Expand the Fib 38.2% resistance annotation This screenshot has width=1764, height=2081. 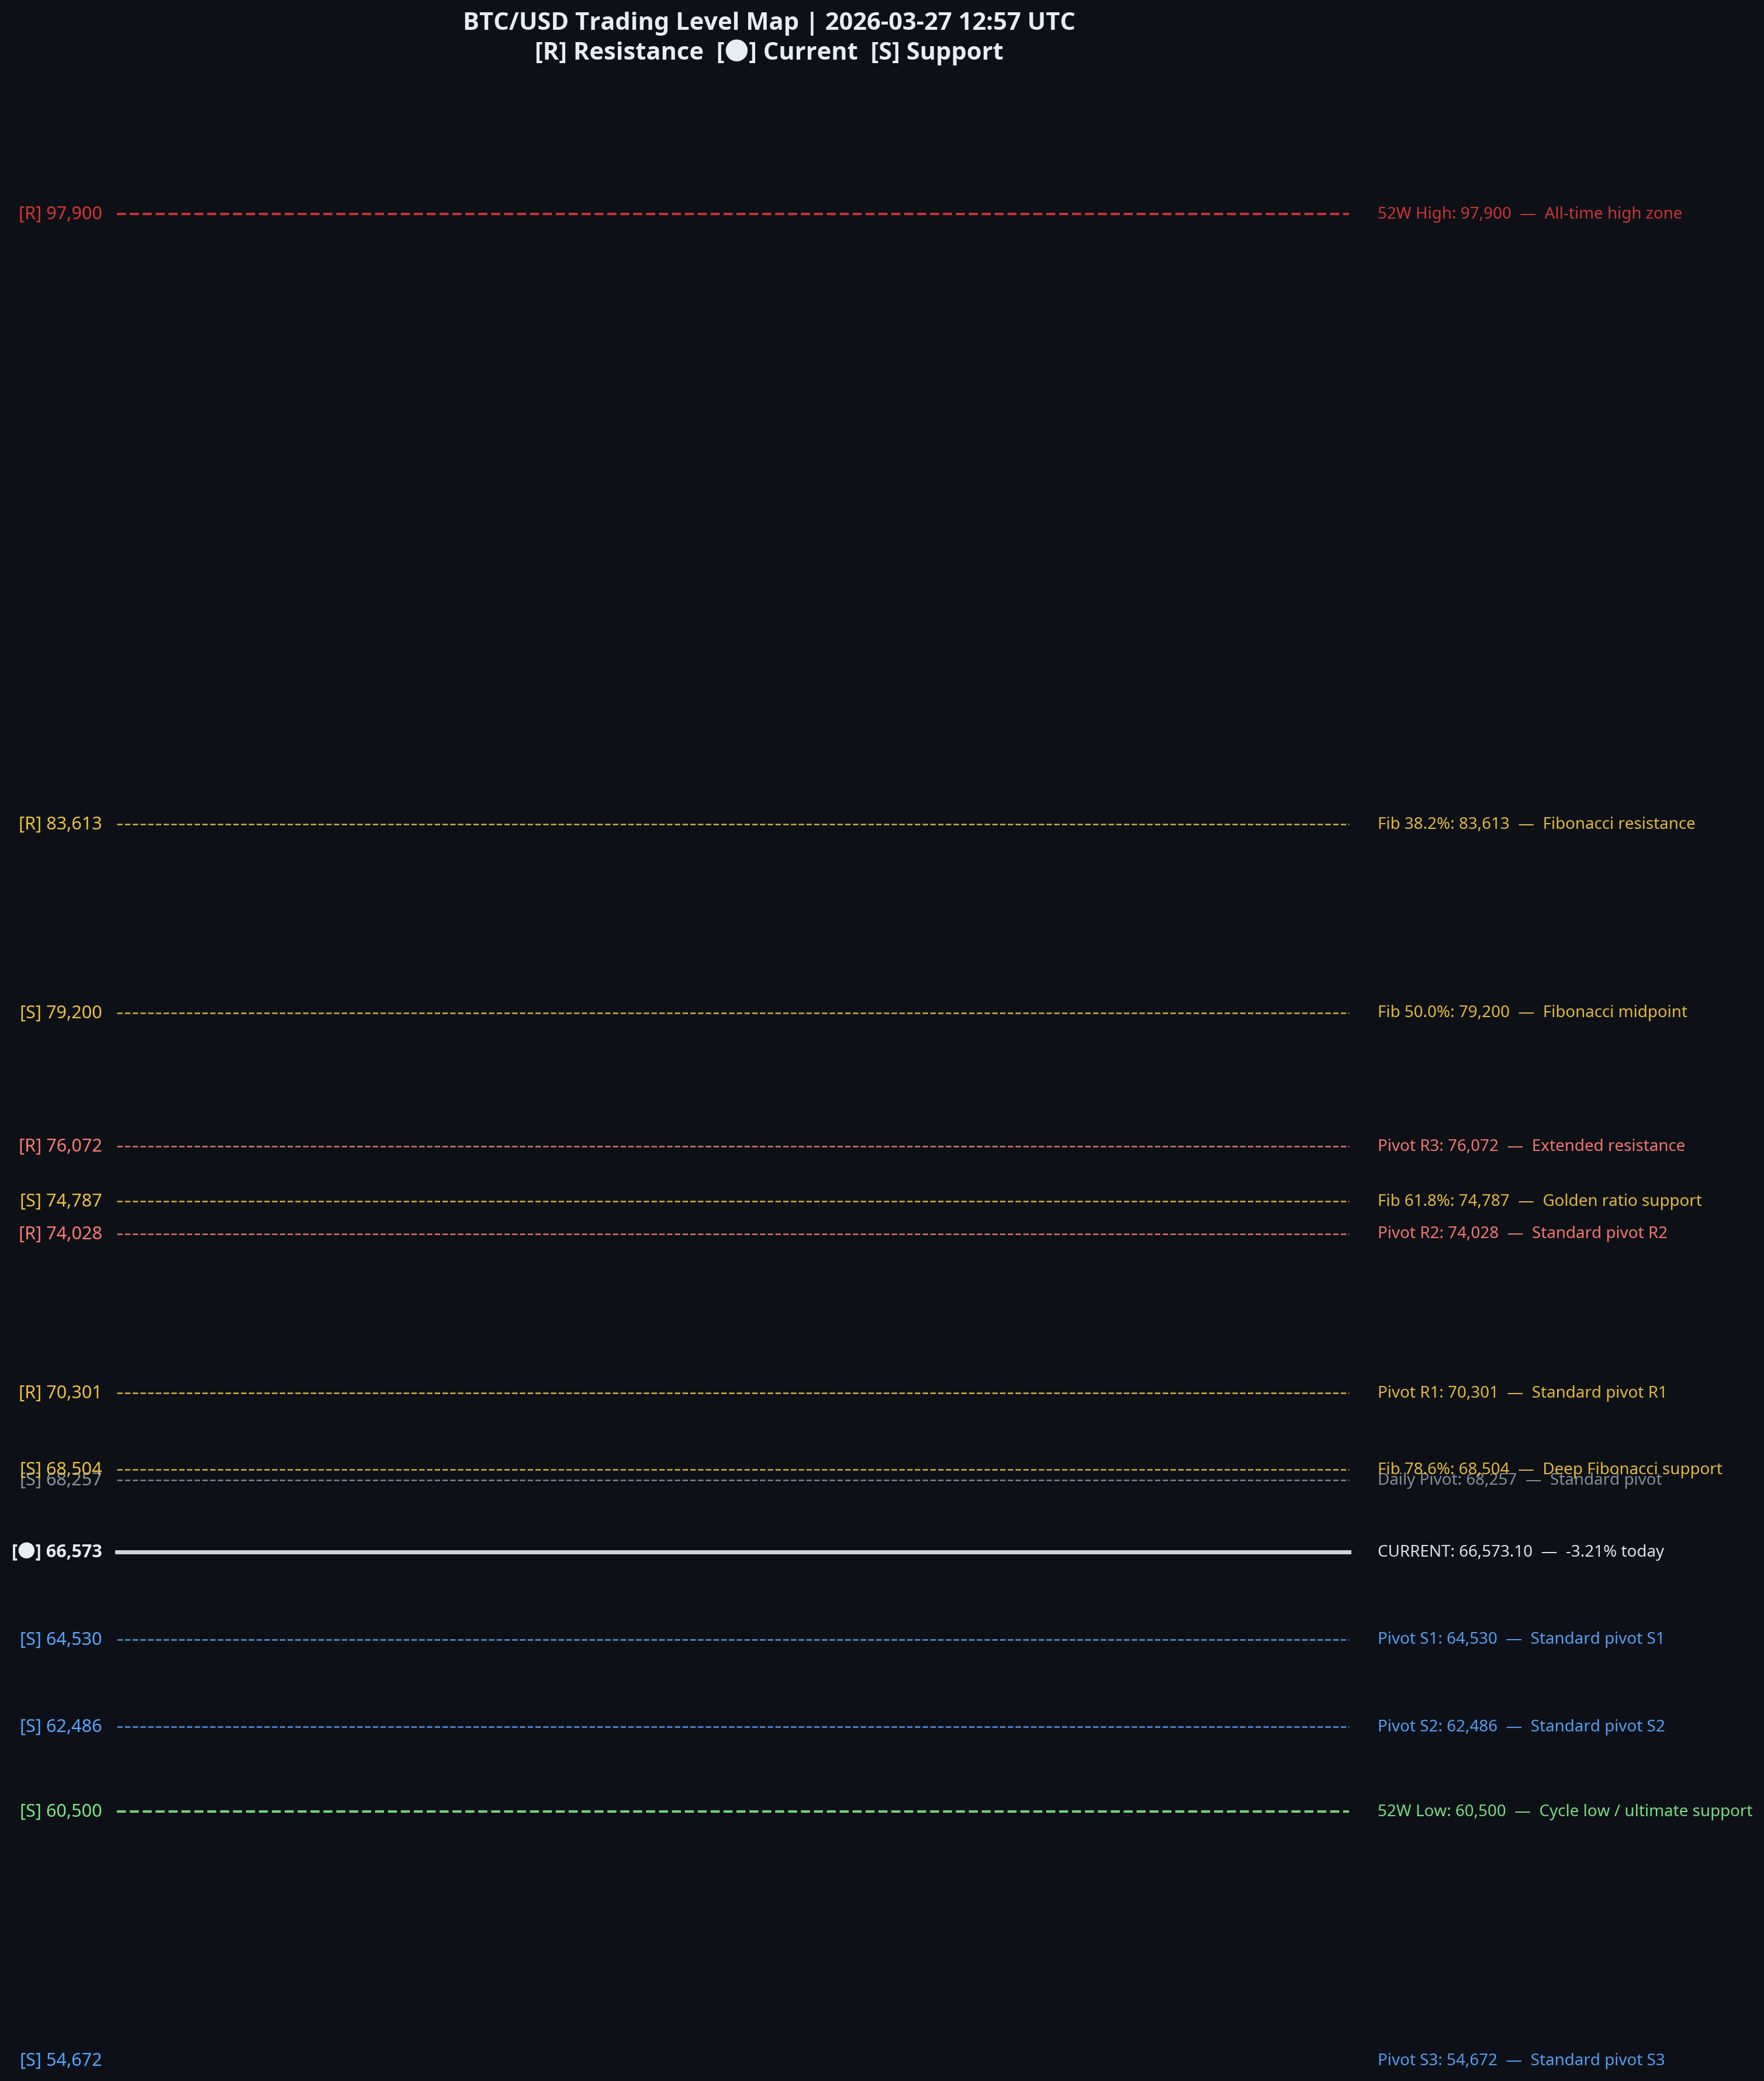point(1536,823)
